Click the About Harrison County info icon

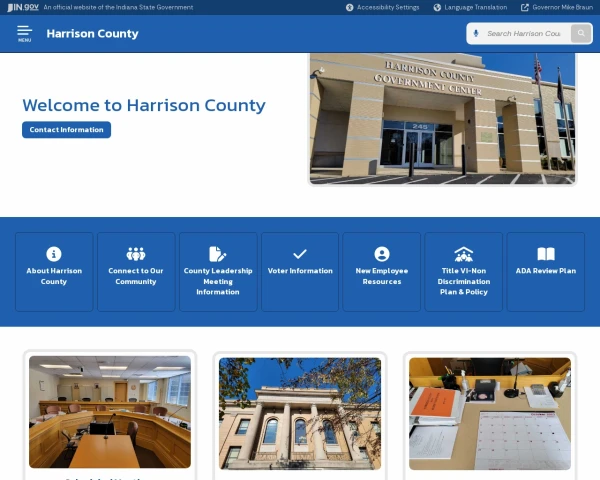(54, 254)
